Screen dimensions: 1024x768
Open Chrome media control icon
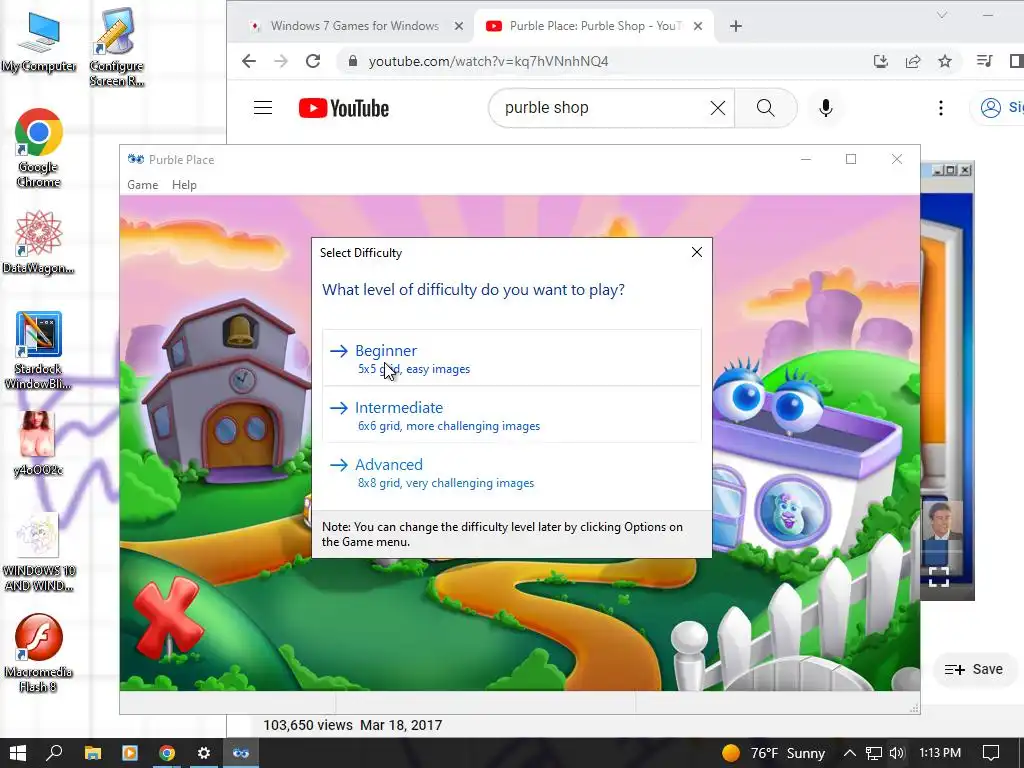pyautogui.click(x=985, y=61)
